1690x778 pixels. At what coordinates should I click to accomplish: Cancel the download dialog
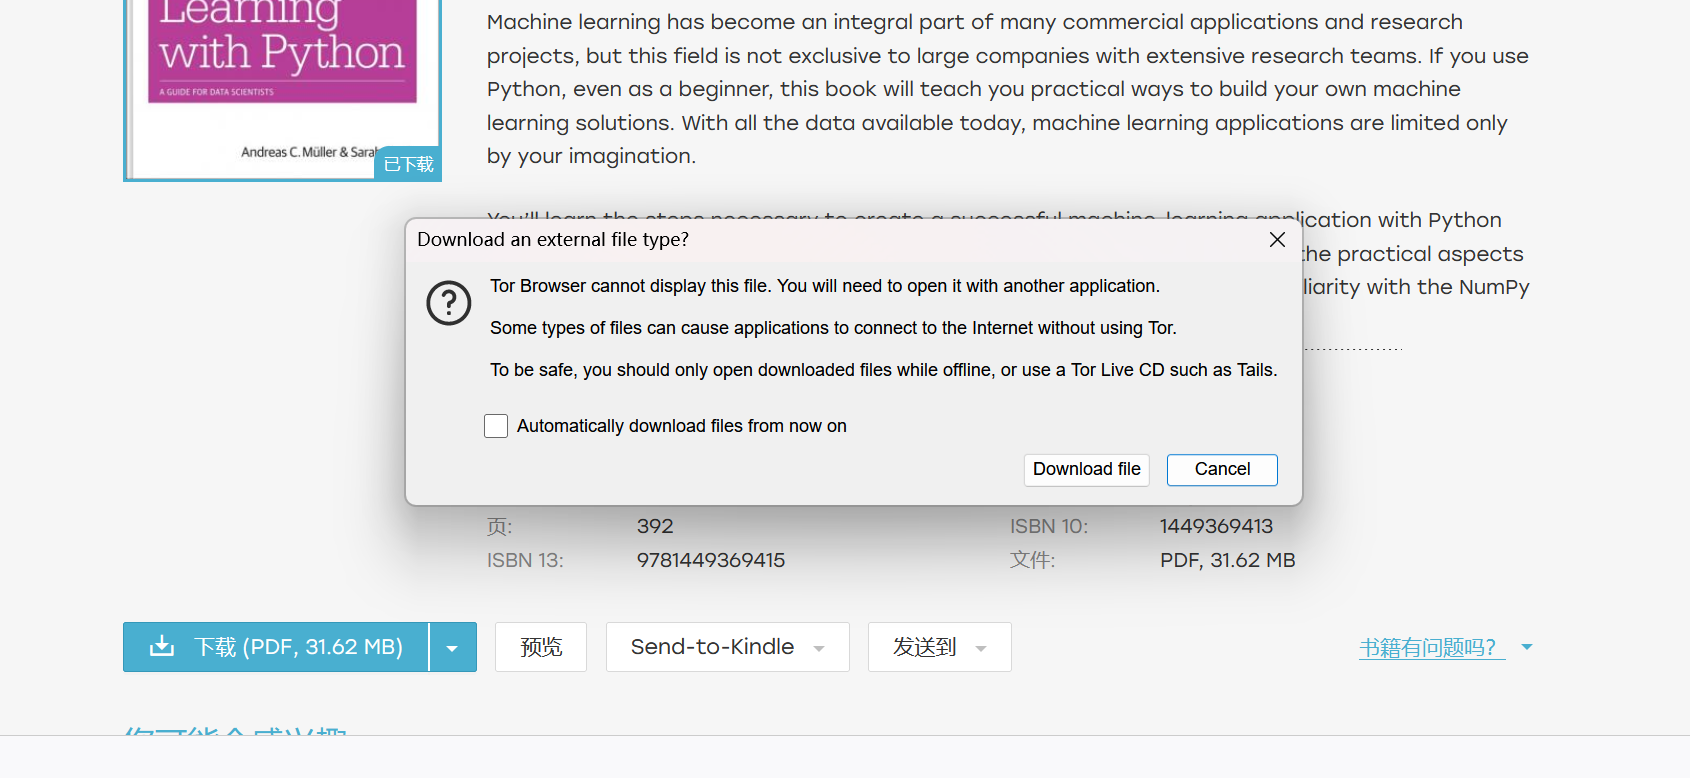(x=1222, y=470)
